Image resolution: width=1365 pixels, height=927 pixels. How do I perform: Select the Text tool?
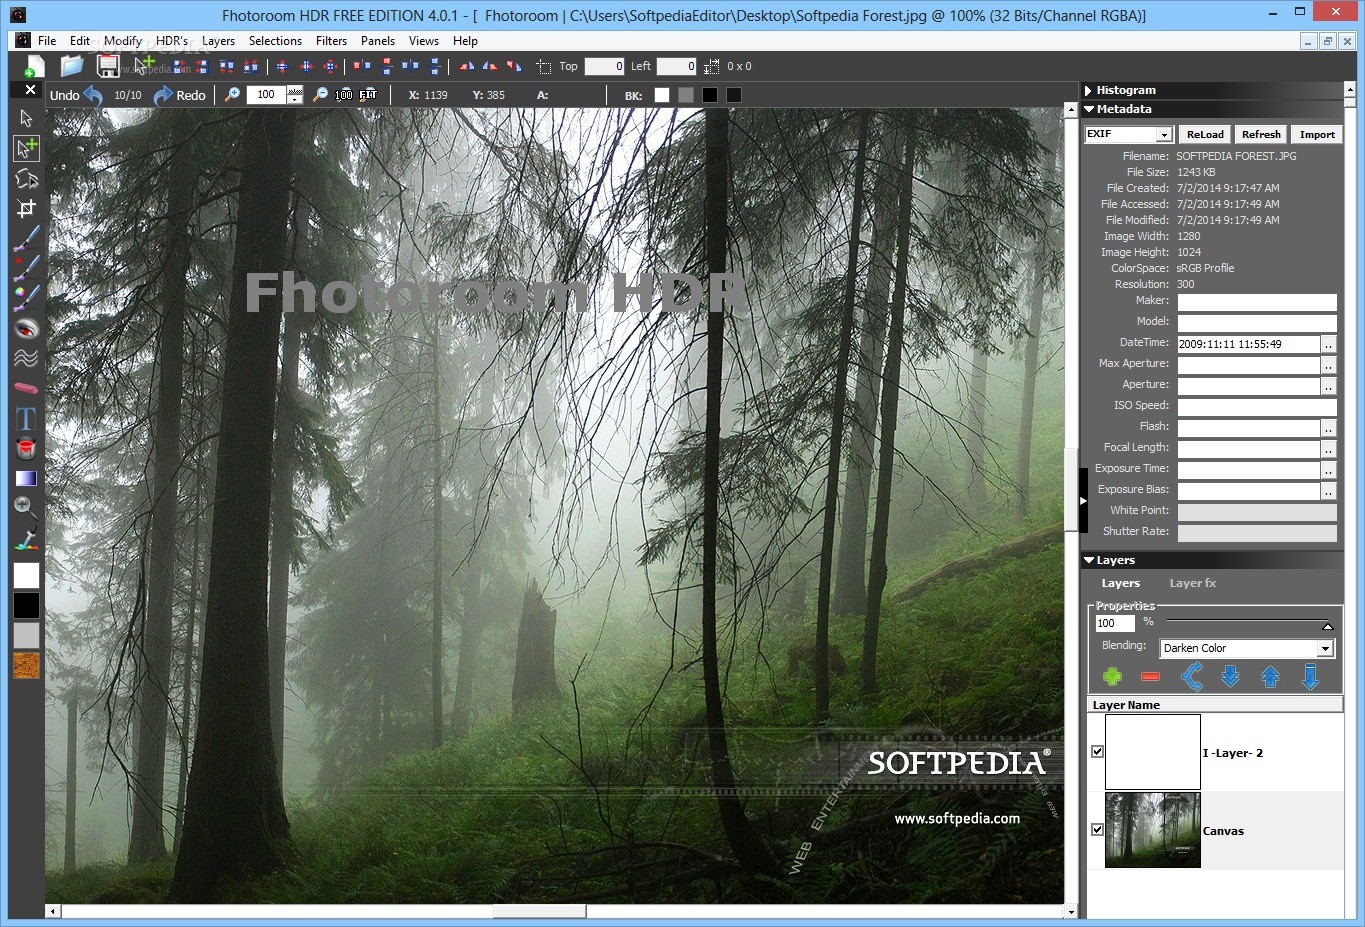(x=26, y=418)
